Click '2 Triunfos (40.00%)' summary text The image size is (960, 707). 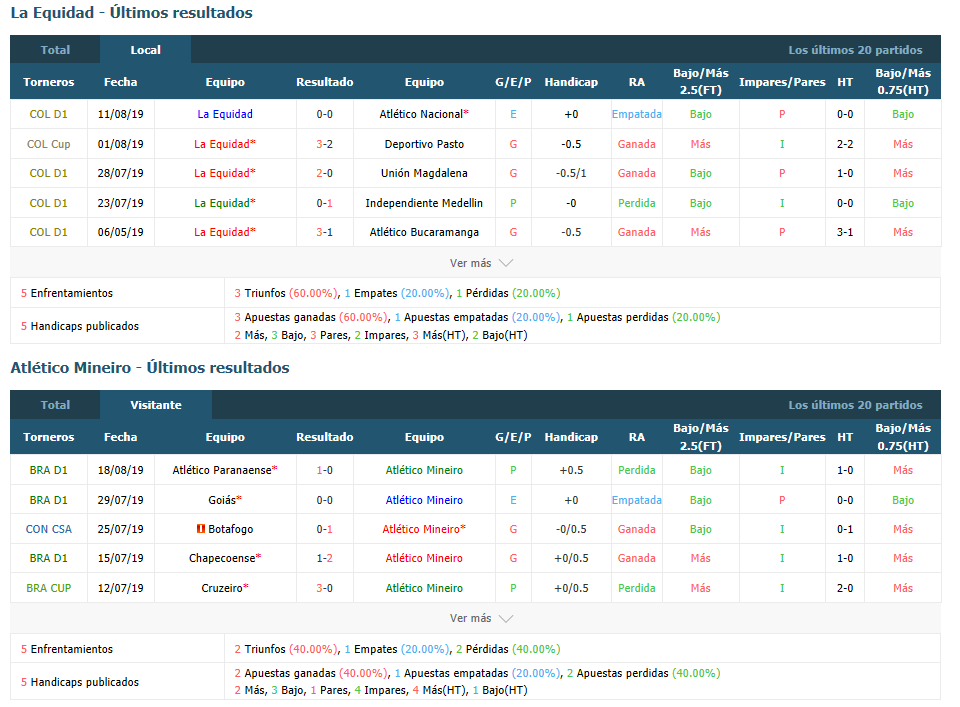click(x=286, y=649)
